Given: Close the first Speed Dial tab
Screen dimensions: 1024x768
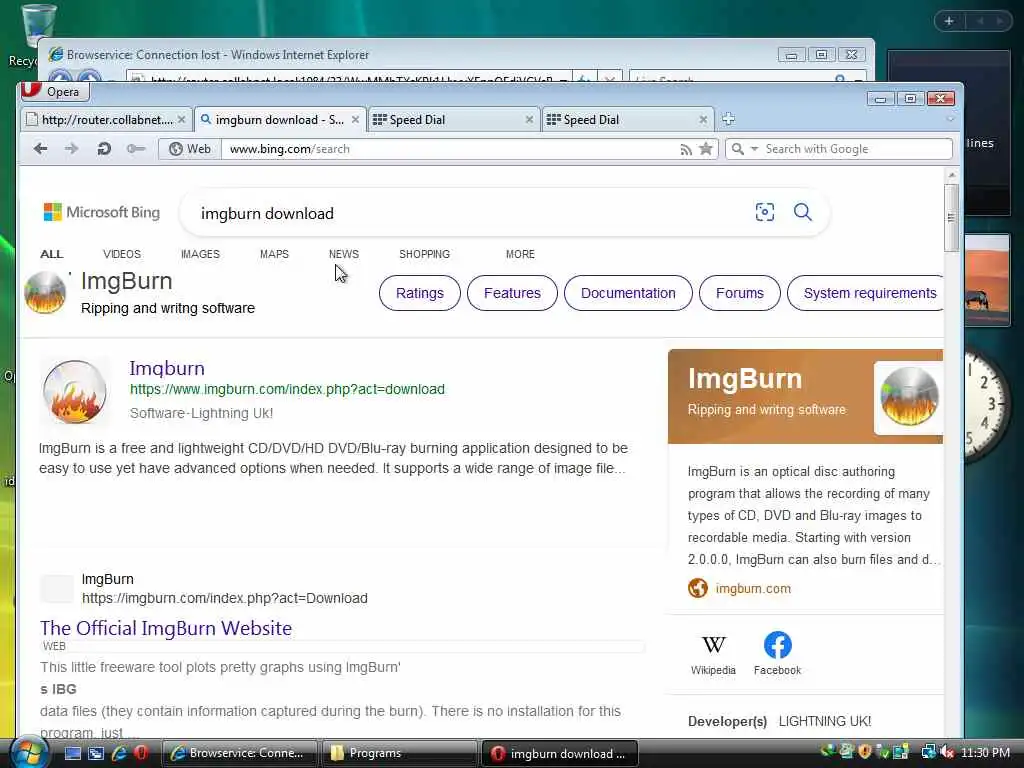Looking at the screenshot, I should [529, 120].
